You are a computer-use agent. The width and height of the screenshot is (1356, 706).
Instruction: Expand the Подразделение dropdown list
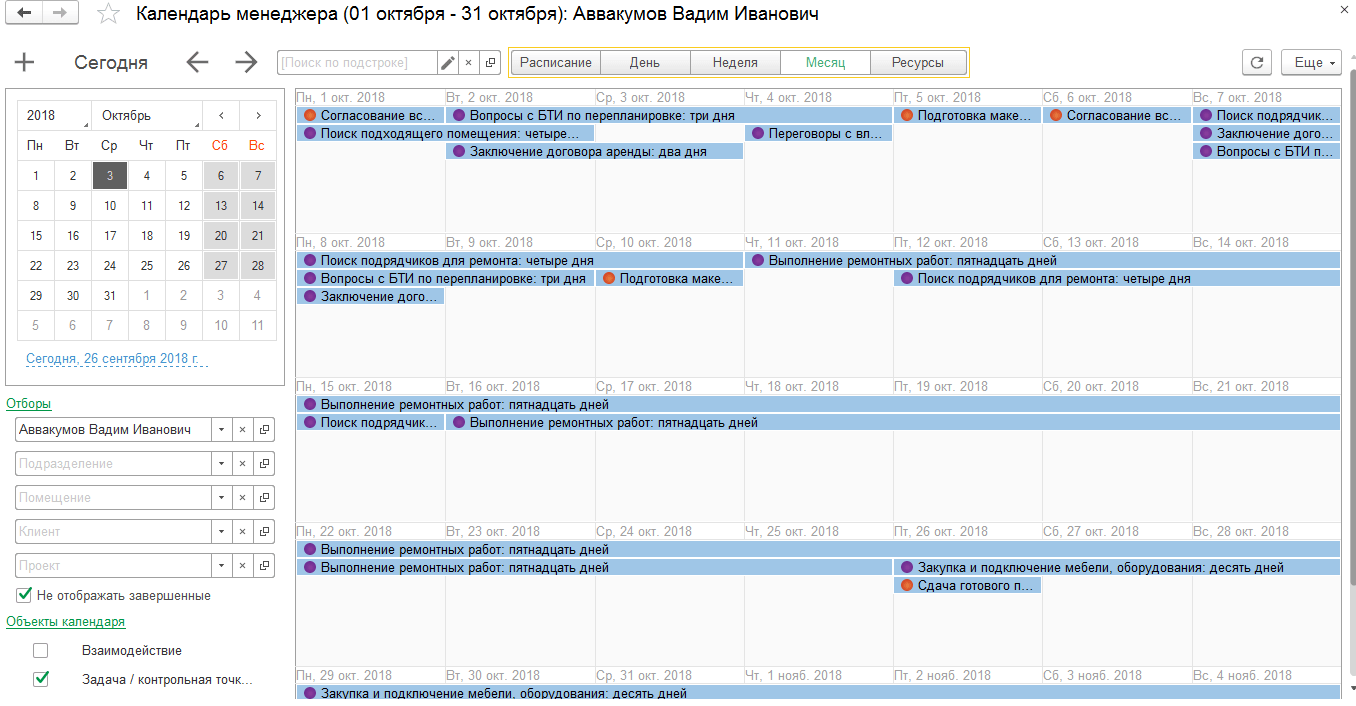221,463
